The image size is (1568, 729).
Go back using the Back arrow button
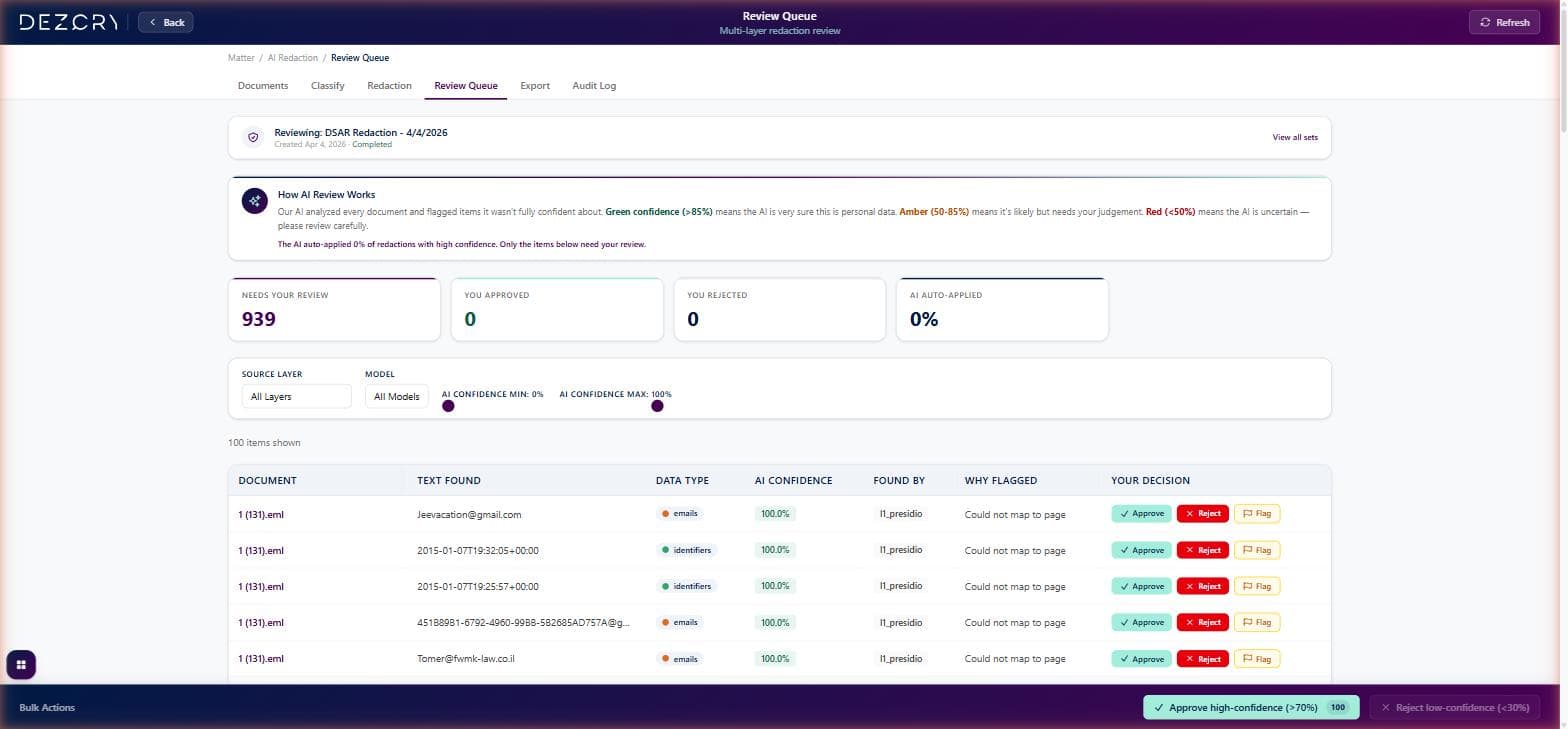pyautogui.click(x=166, y=22)
